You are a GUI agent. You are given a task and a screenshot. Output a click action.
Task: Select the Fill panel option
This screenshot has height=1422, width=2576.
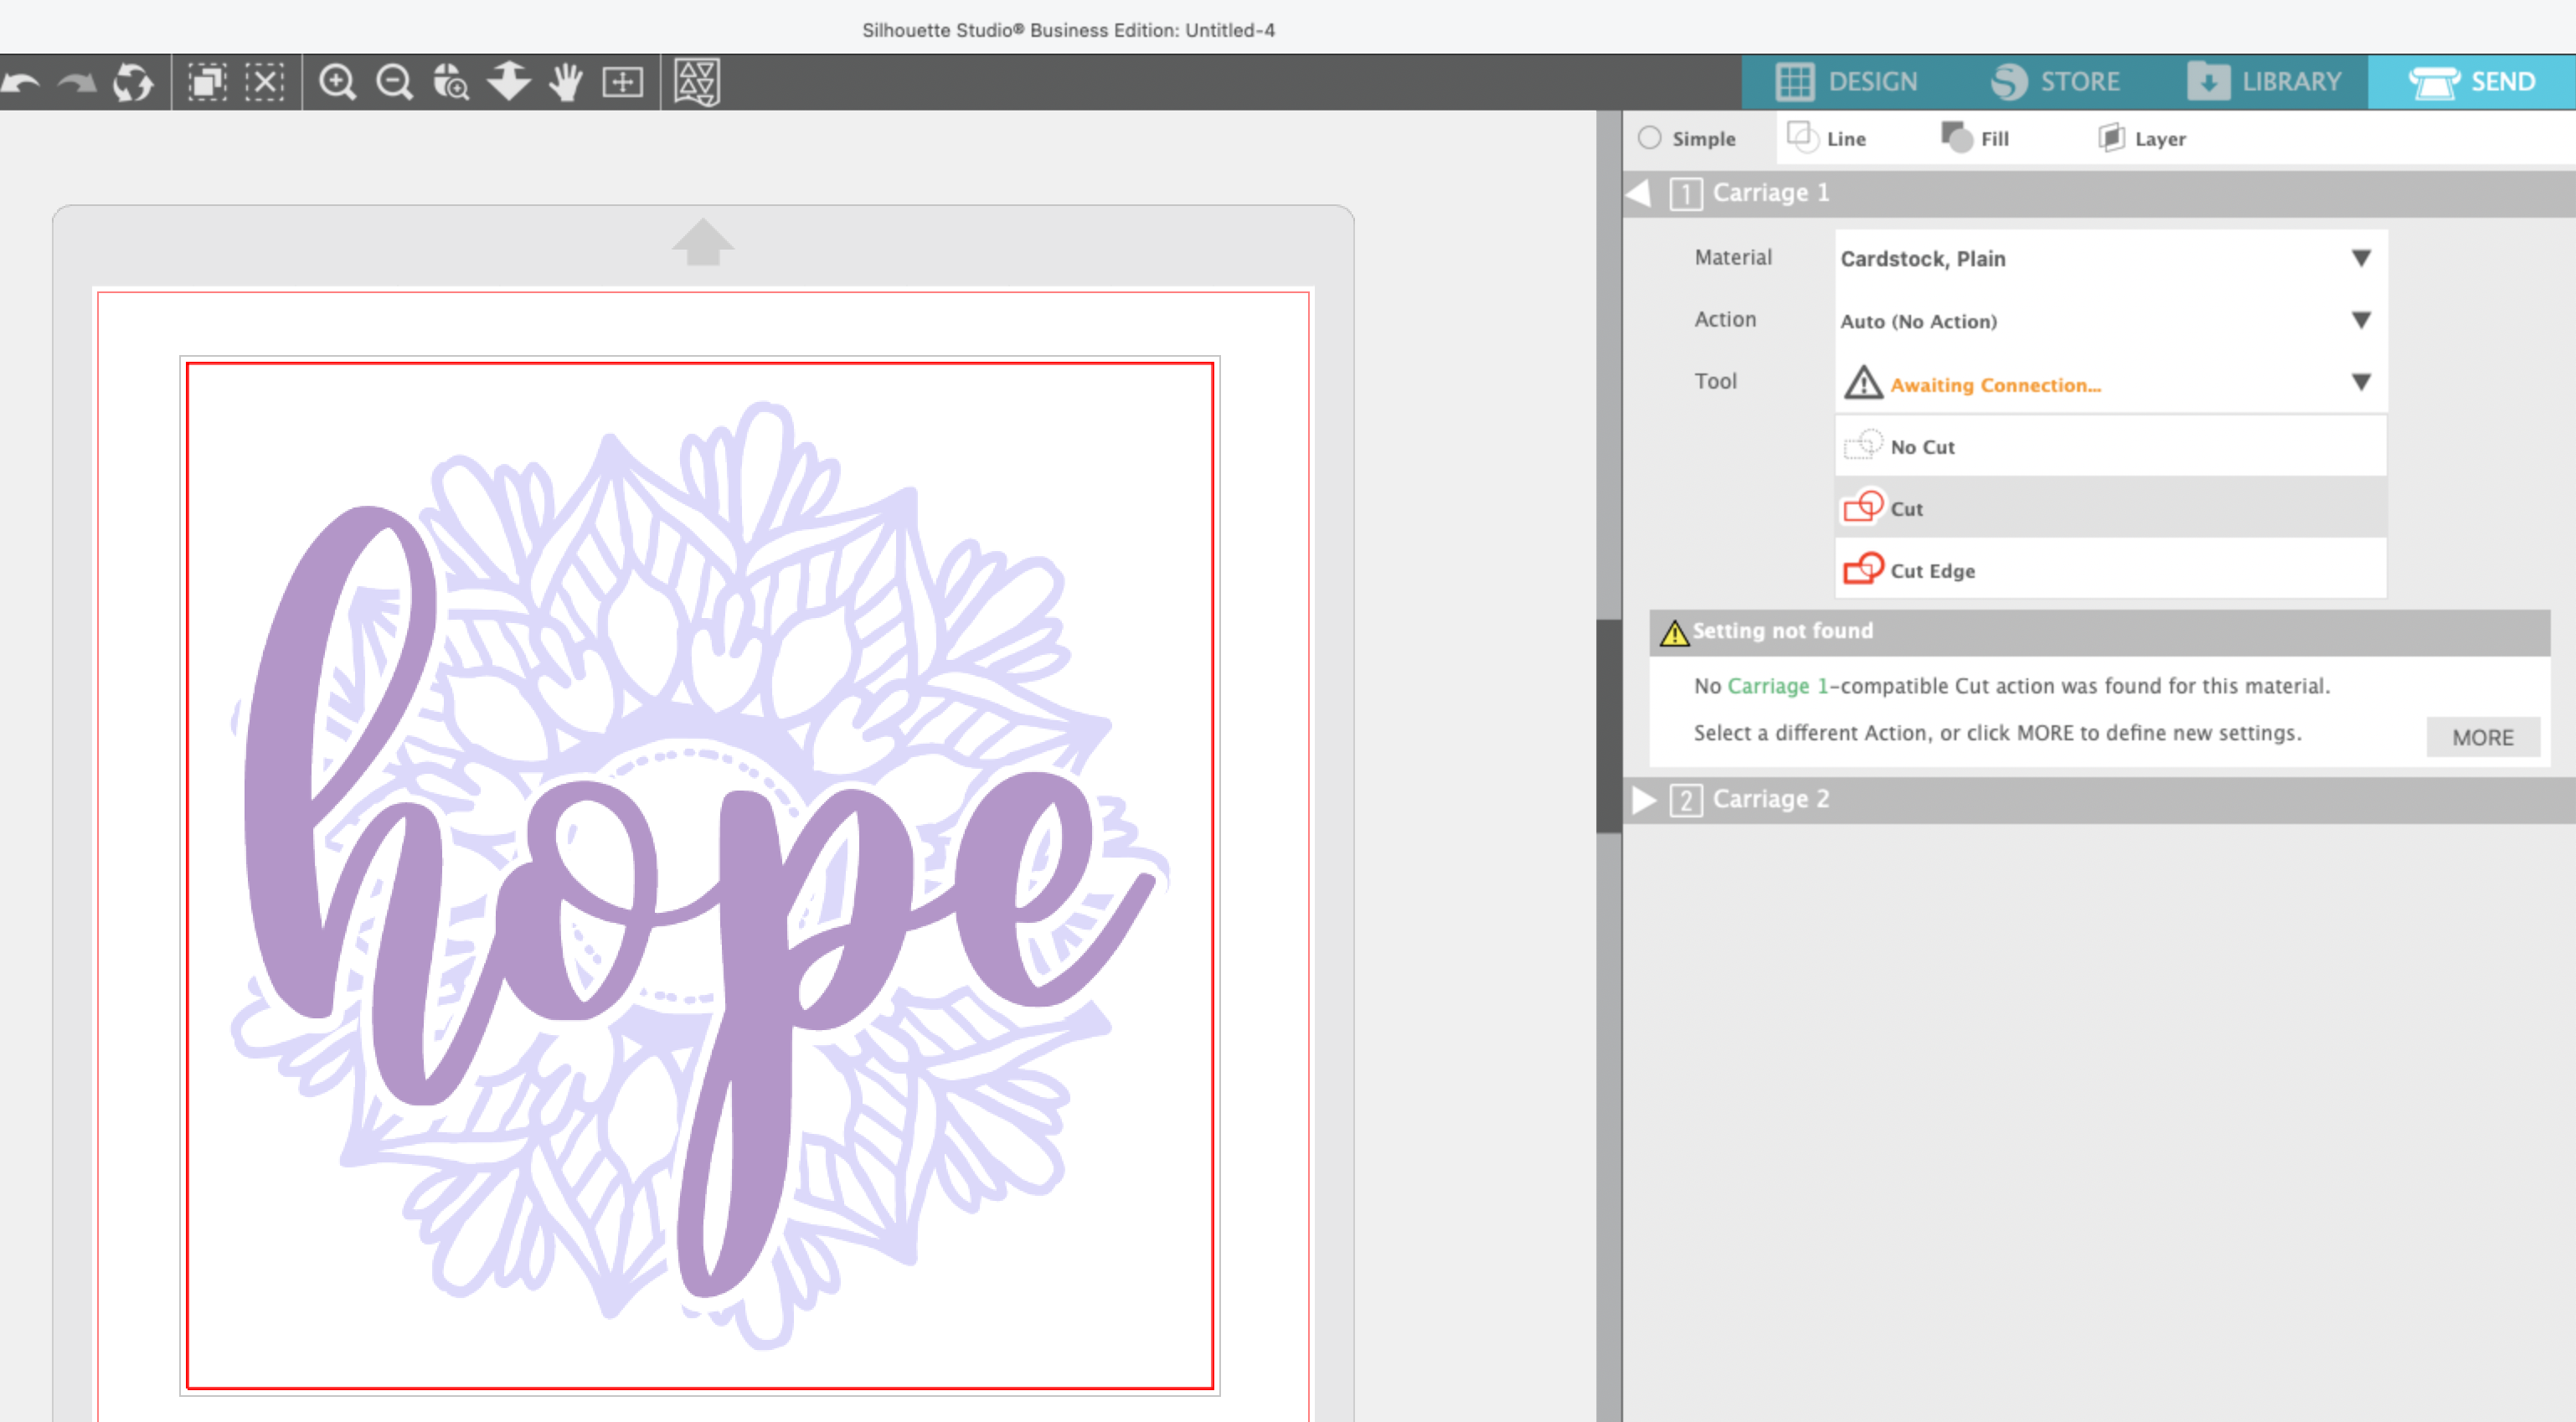[x=1977, y=139]
